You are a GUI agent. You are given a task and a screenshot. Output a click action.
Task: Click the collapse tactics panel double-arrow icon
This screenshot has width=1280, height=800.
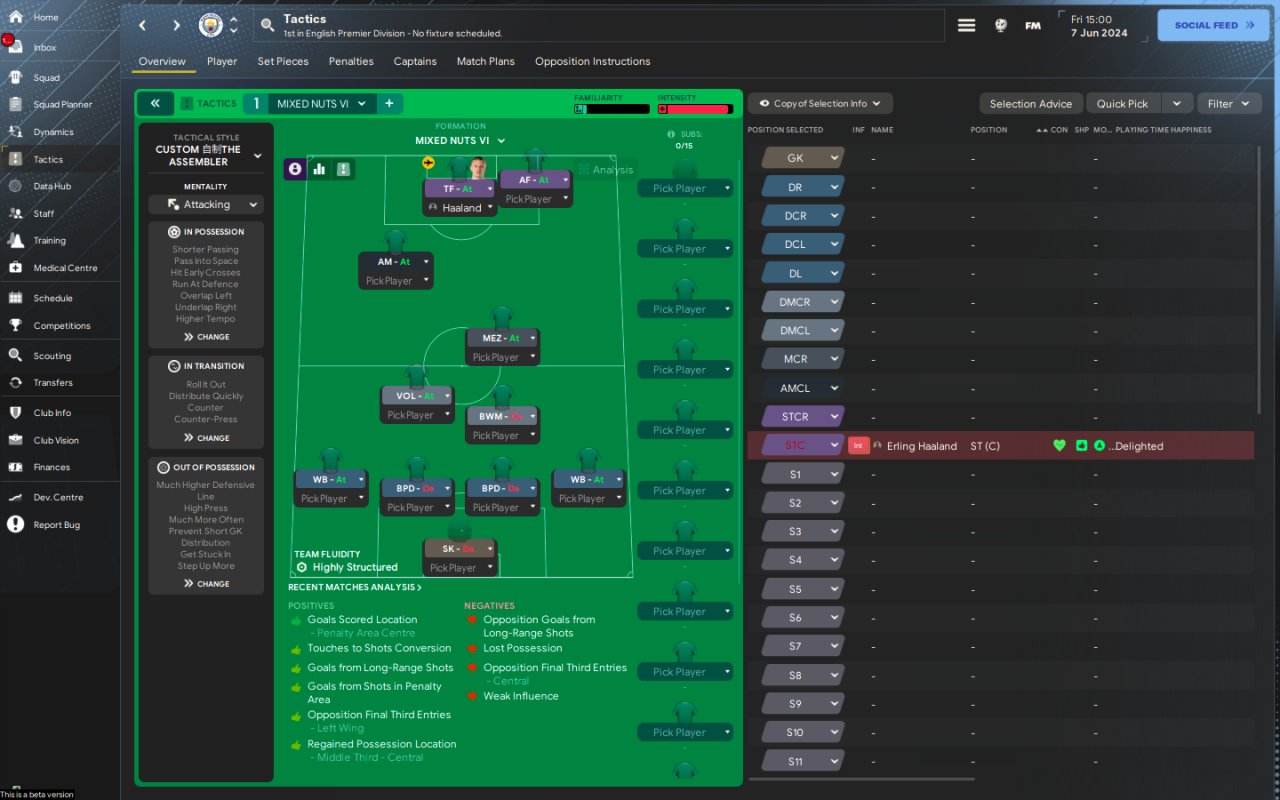155,103
